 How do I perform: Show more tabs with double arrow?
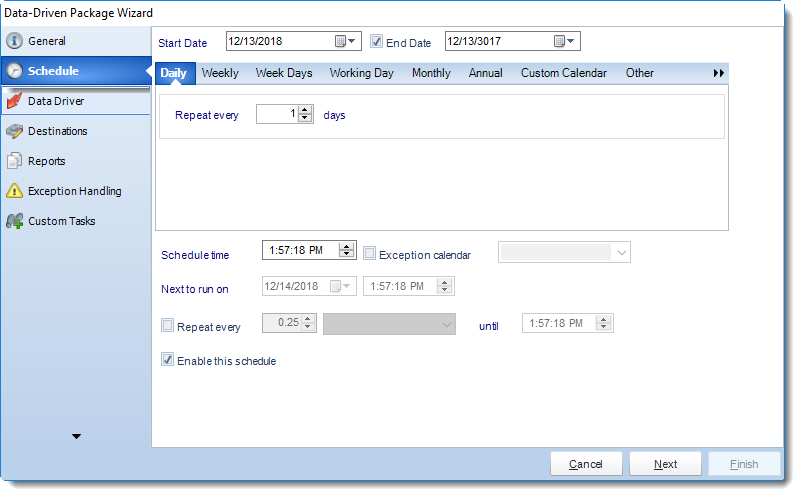(718, 73)
